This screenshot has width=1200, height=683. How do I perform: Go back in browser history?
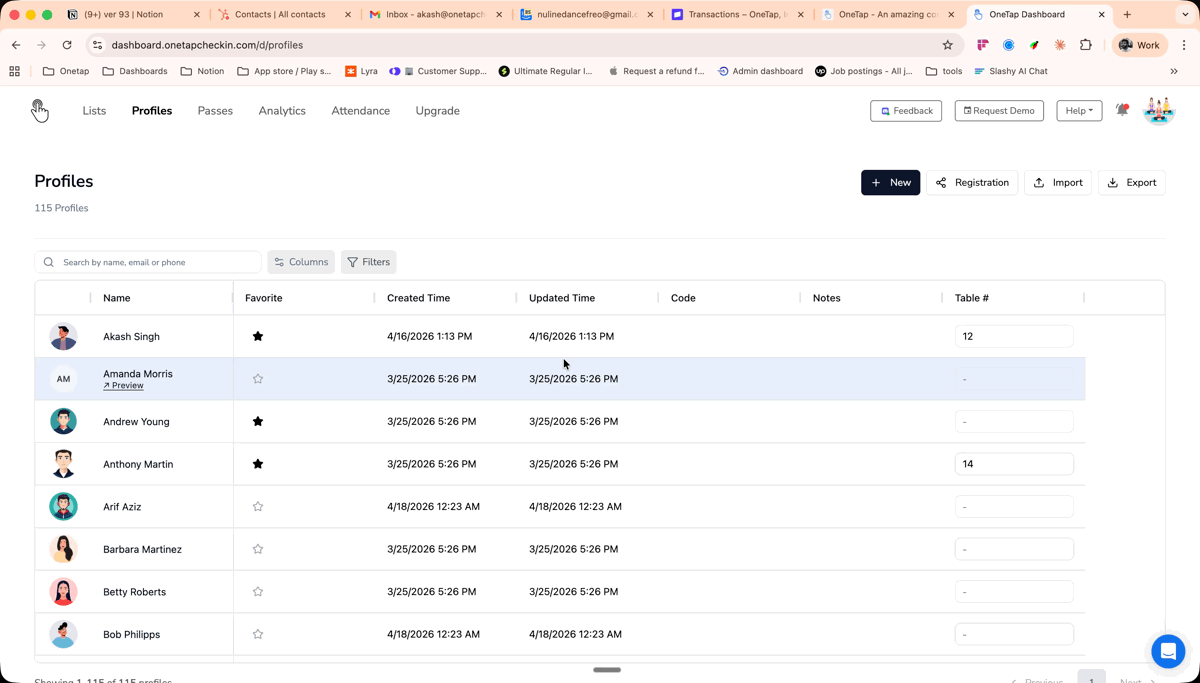coord(16,45)
